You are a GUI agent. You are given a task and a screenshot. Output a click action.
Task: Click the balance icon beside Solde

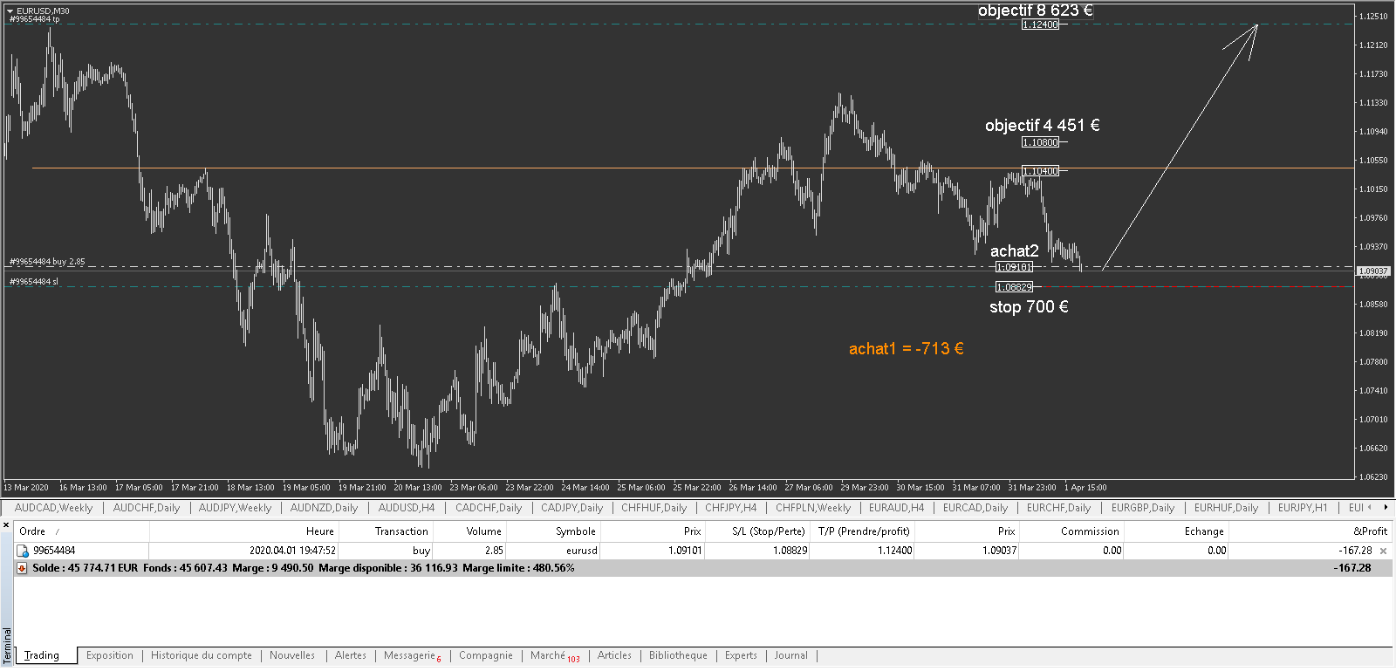[23, 567]
